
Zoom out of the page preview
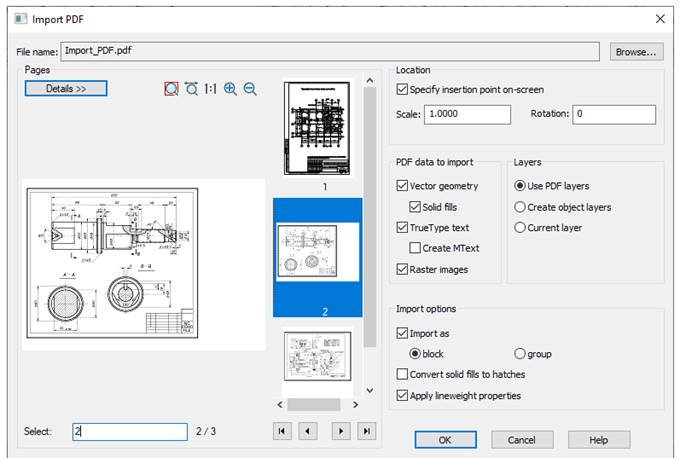coord(250,88)
